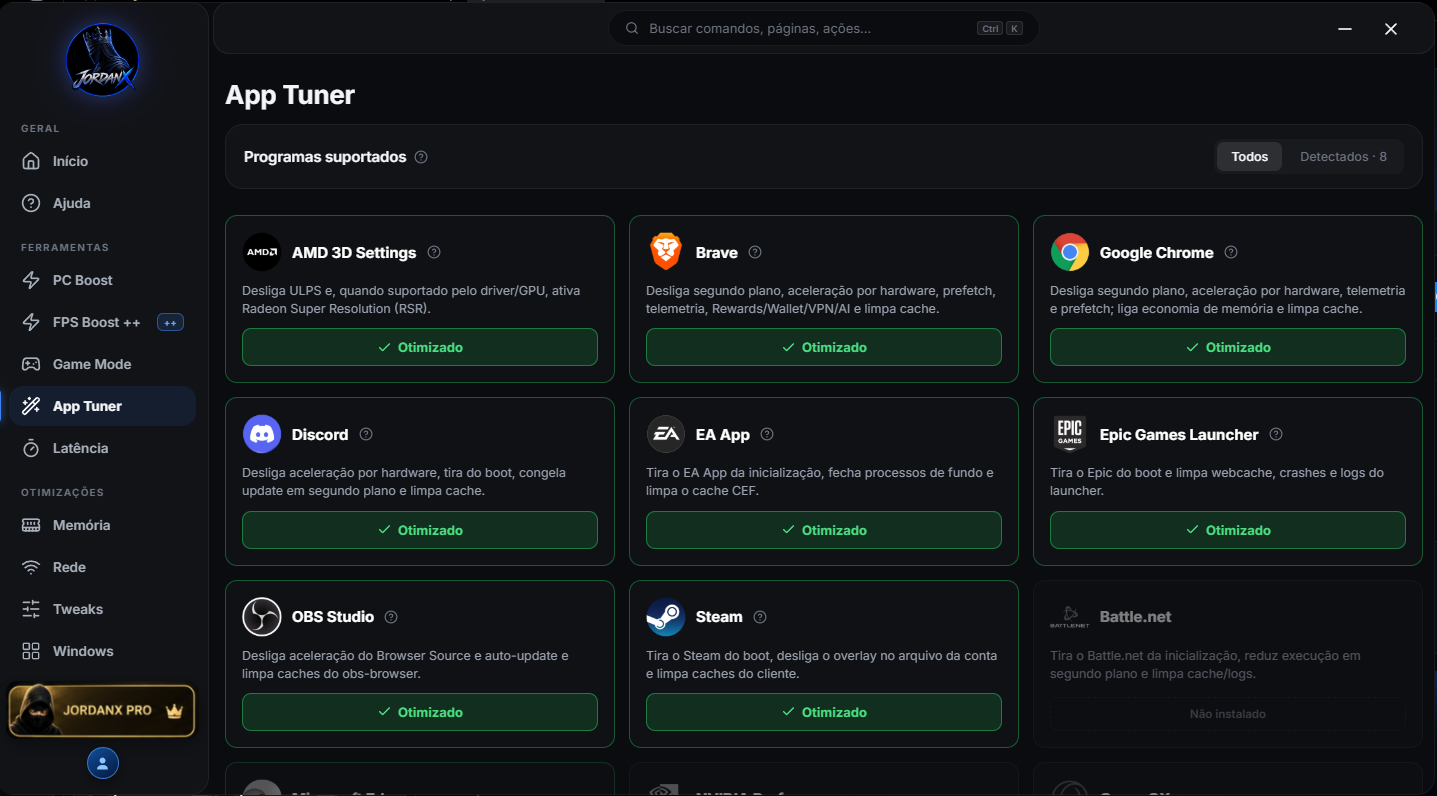The height and width of the screenshot is (796, 1437).
Task: Open help icon next to AMD 3D Settings
Action: [x=434, y=252]
